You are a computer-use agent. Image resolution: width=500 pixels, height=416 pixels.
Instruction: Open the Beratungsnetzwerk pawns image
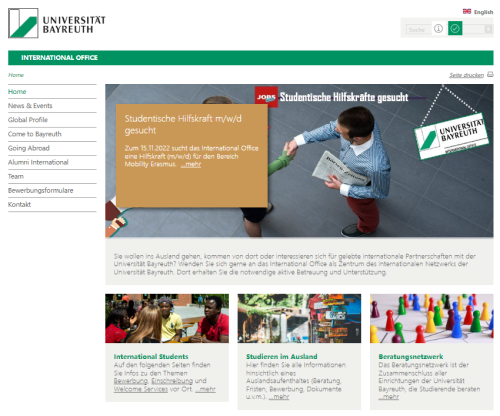[x=432, y=318]
